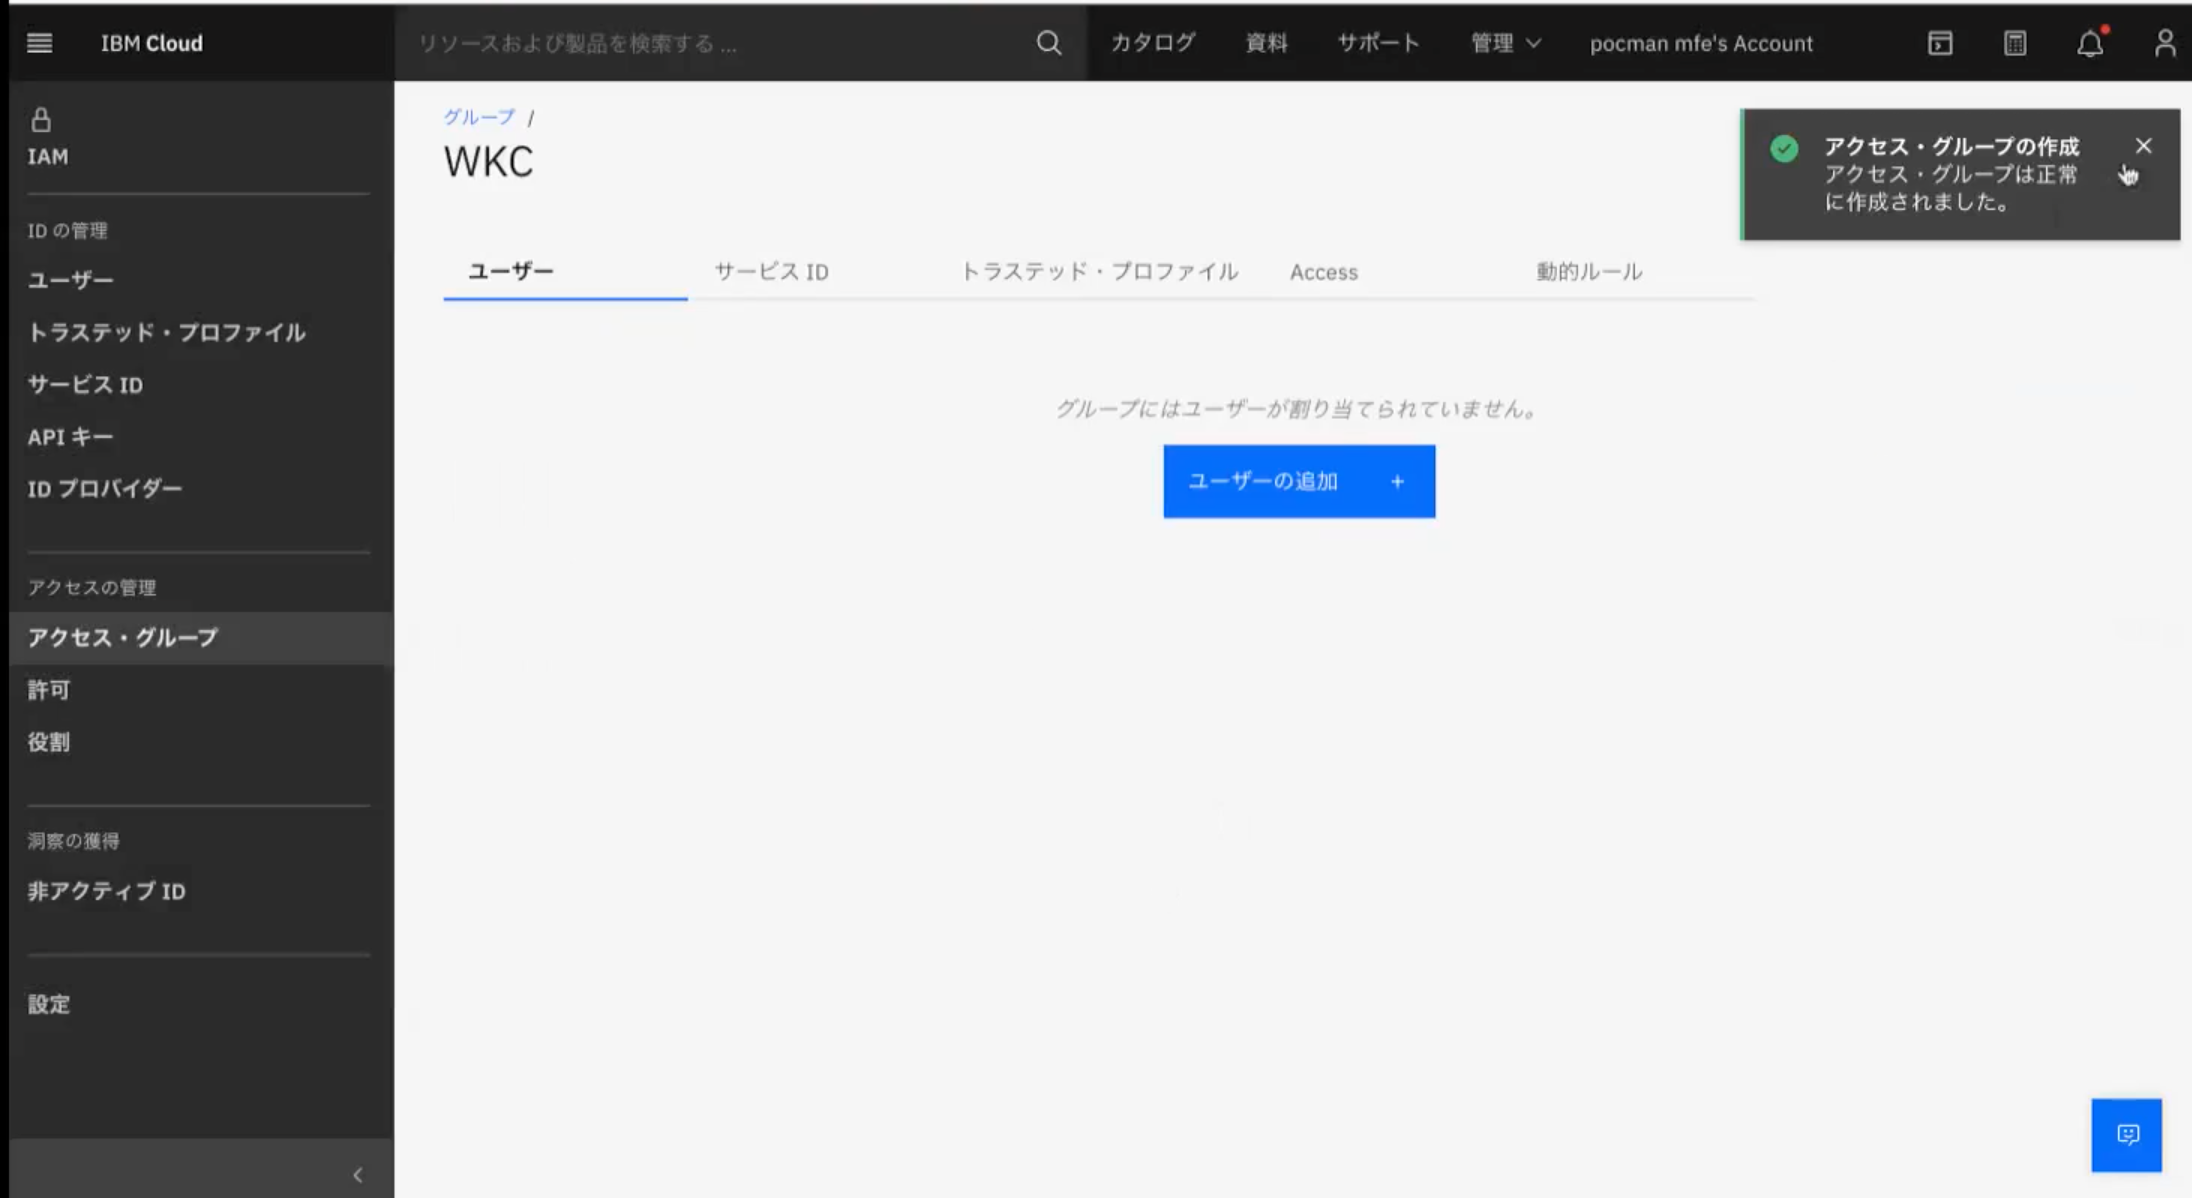
Task: Open the pocman mfe's Account switcher
Action: 1700,43
